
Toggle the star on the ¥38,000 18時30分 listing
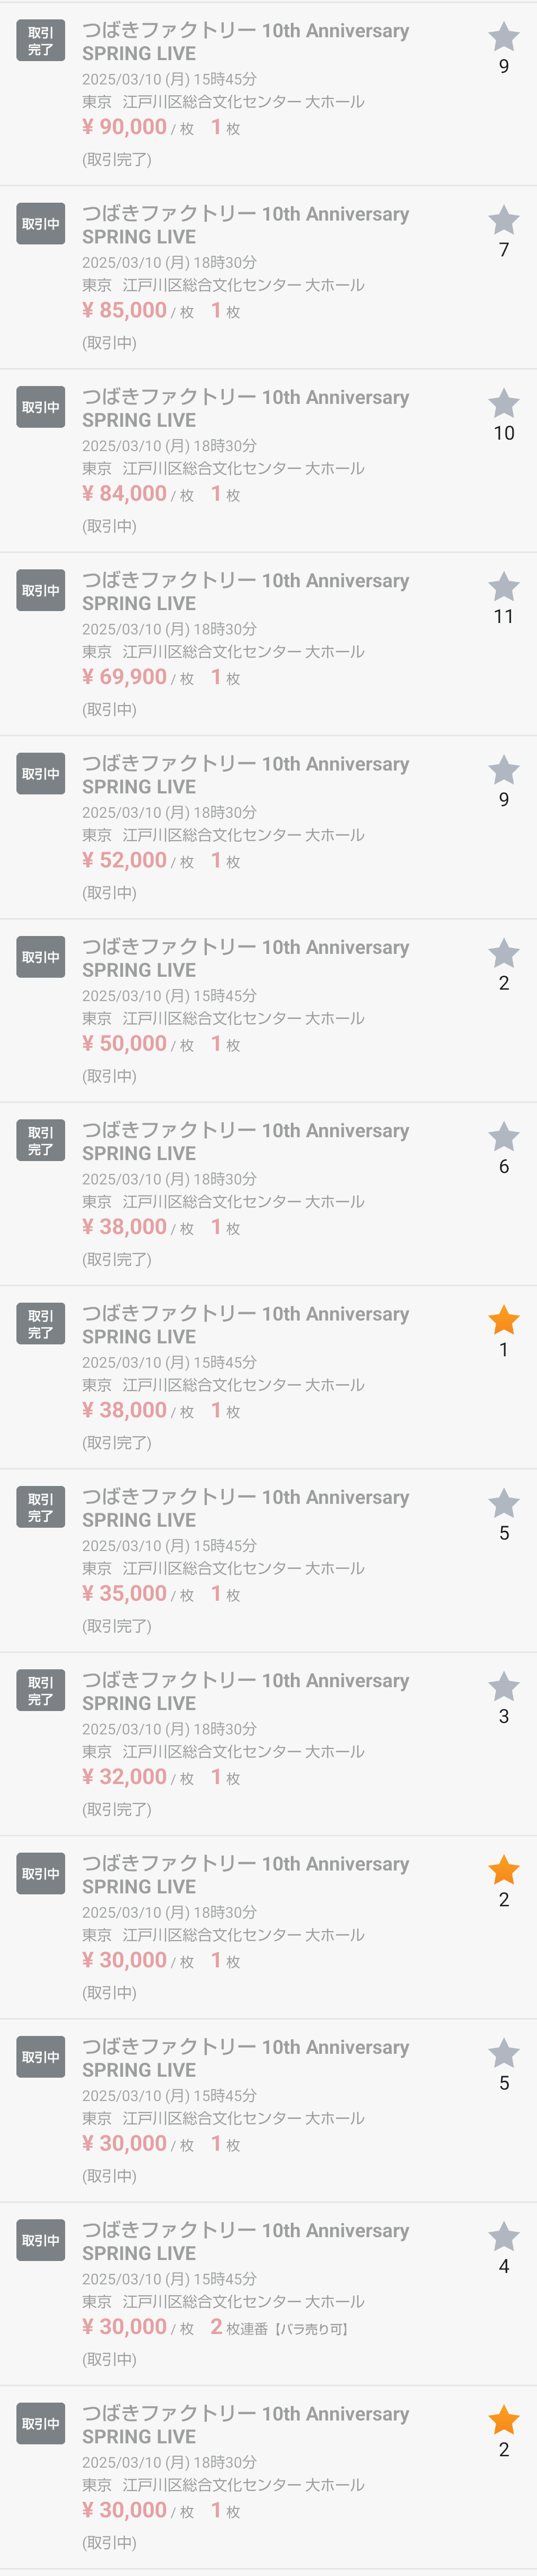503,1137
